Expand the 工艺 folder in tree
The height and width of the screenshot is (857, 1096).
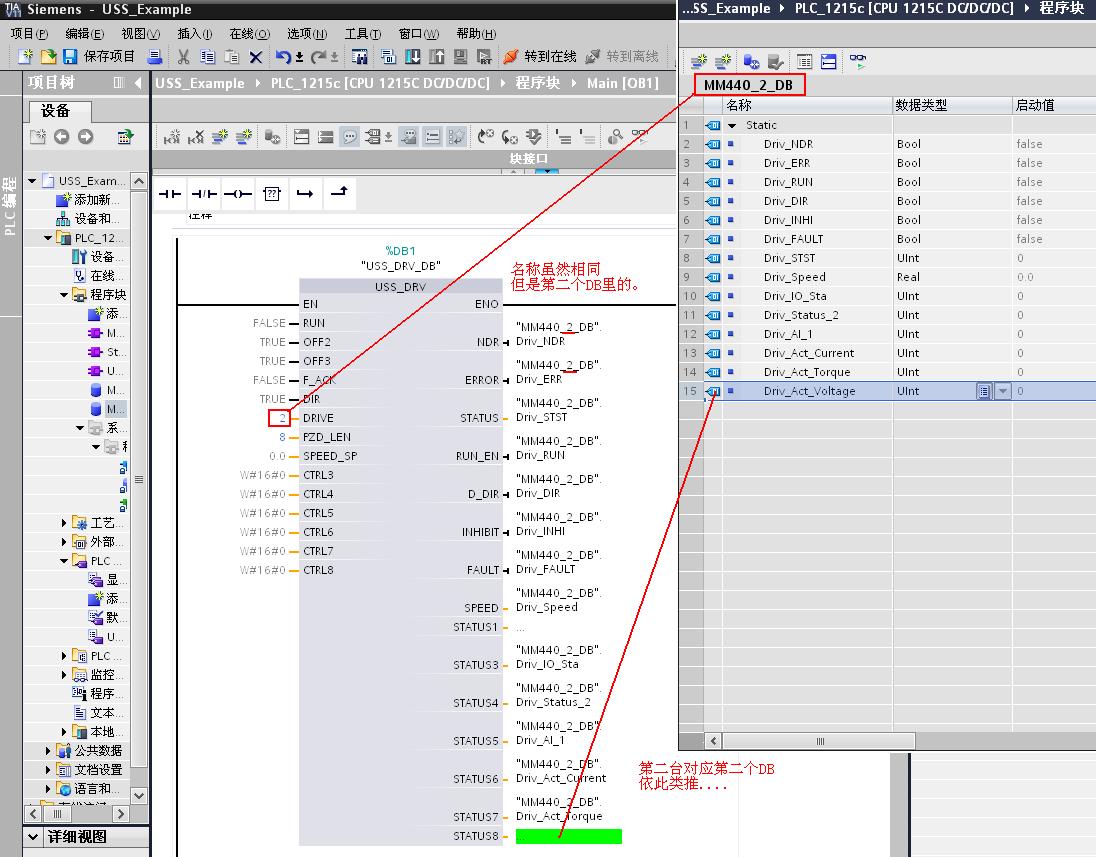point(64,523)
